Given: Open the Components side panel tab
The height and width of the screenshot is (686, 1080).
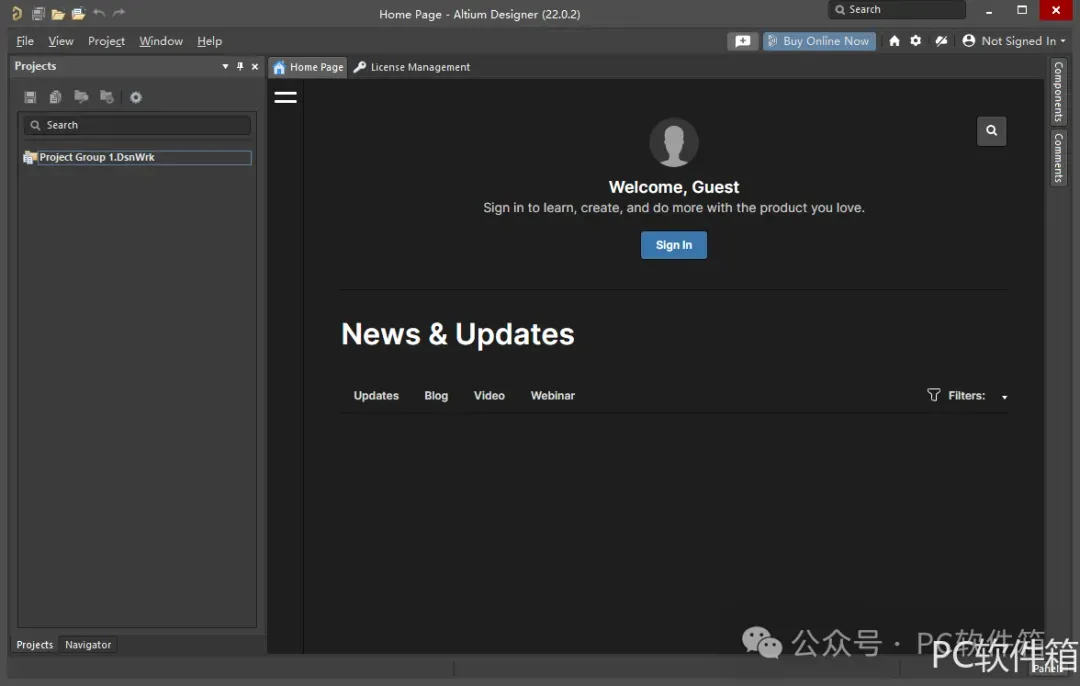Looking at the screenshot, I should 1058,91.
